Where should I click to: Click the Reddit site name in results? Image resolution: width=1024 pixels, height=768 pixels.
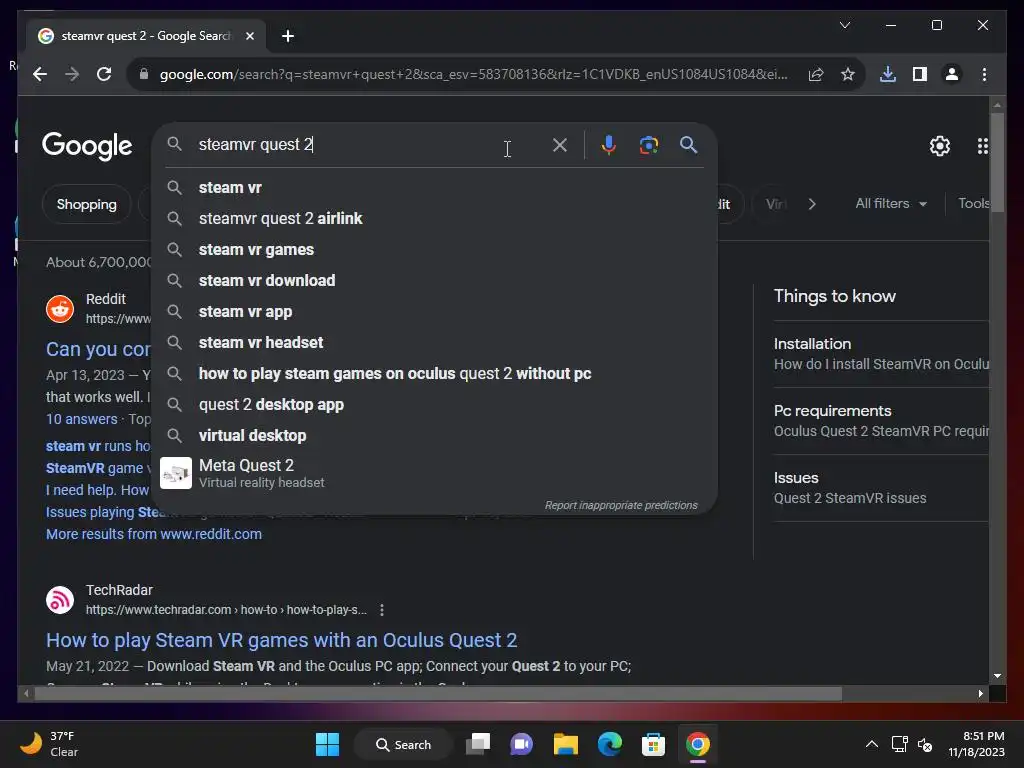coord(106,299)
